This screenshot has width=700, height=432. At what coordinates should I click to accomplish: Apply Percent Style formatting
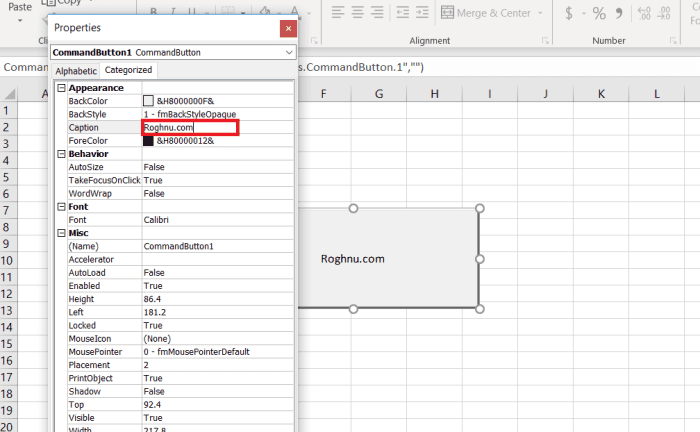click(x=599, y=13)
